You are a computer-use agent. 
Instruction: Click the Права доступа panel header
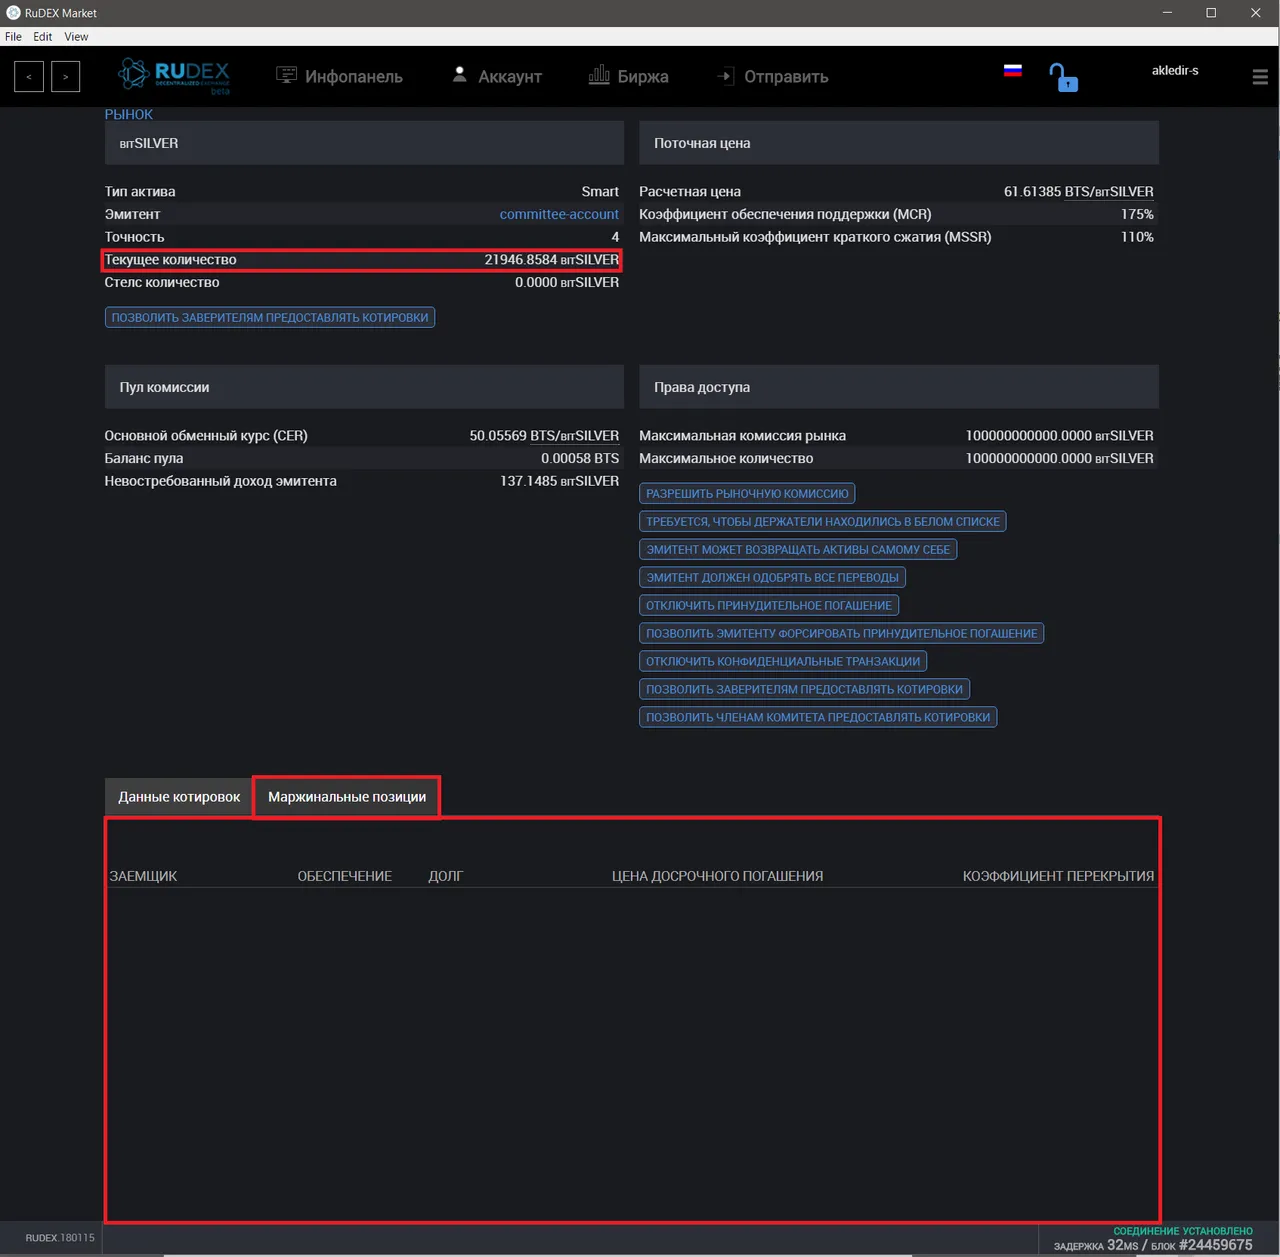click(899, 387)
